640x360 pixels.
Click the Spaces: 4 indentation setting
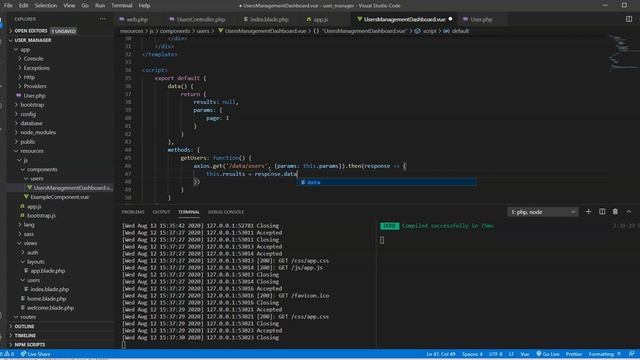tap(472, 354)
